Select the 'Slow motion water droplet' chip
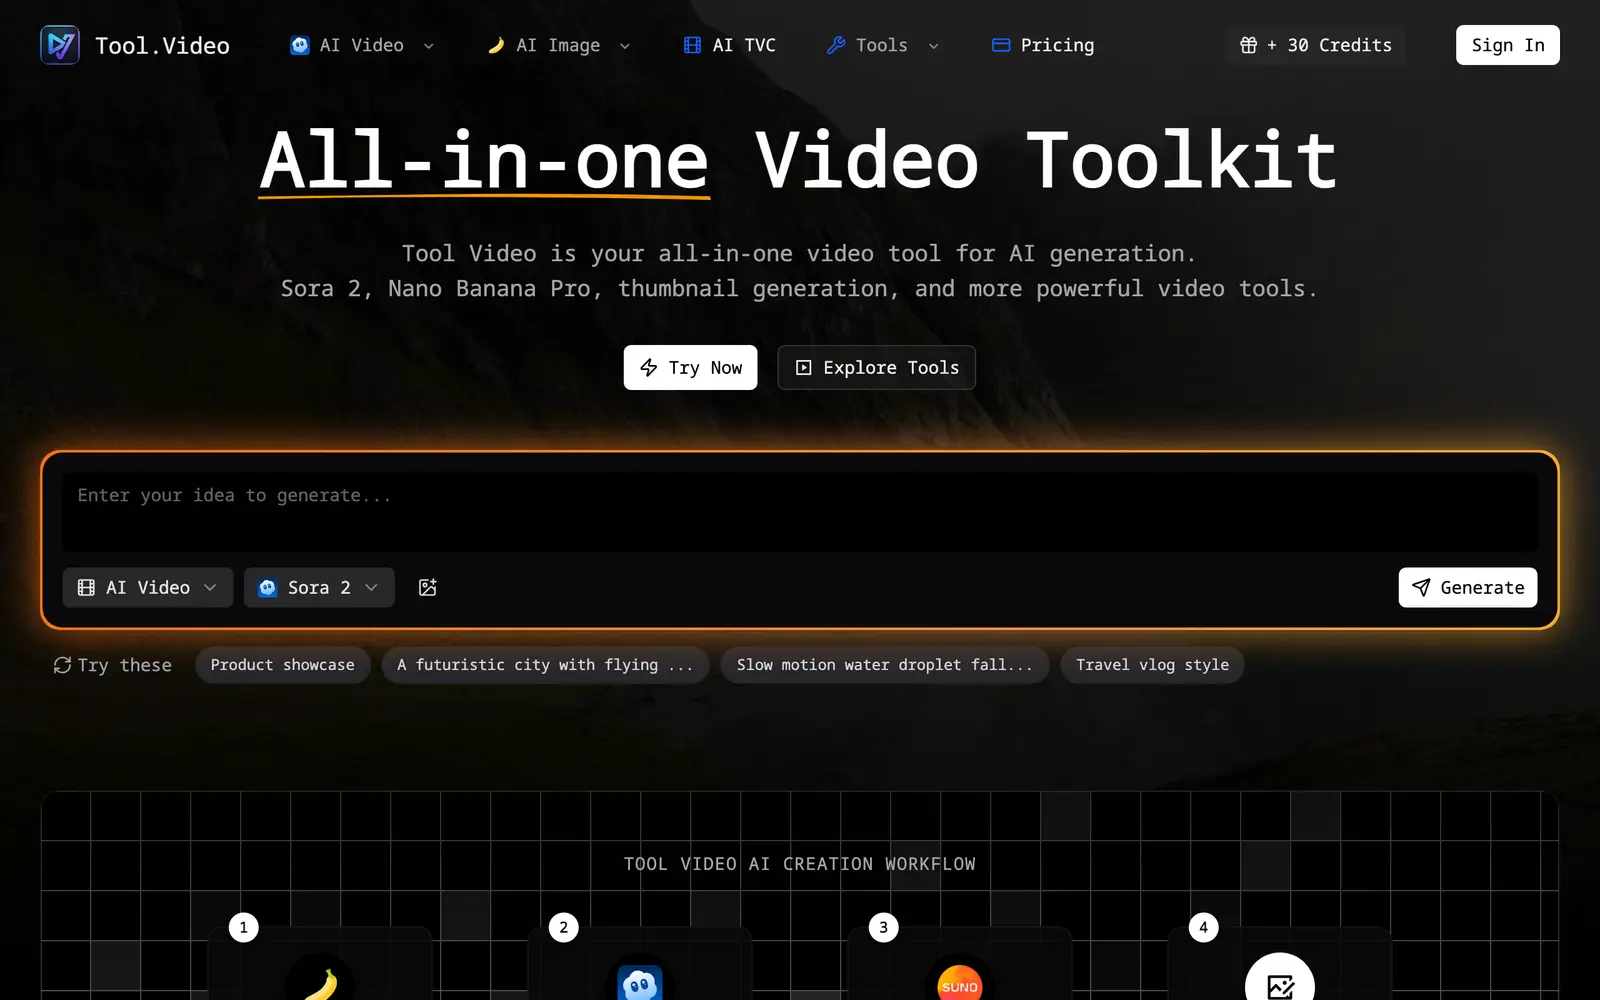This screenshot has width=1600, height=1000. (885, 665)
